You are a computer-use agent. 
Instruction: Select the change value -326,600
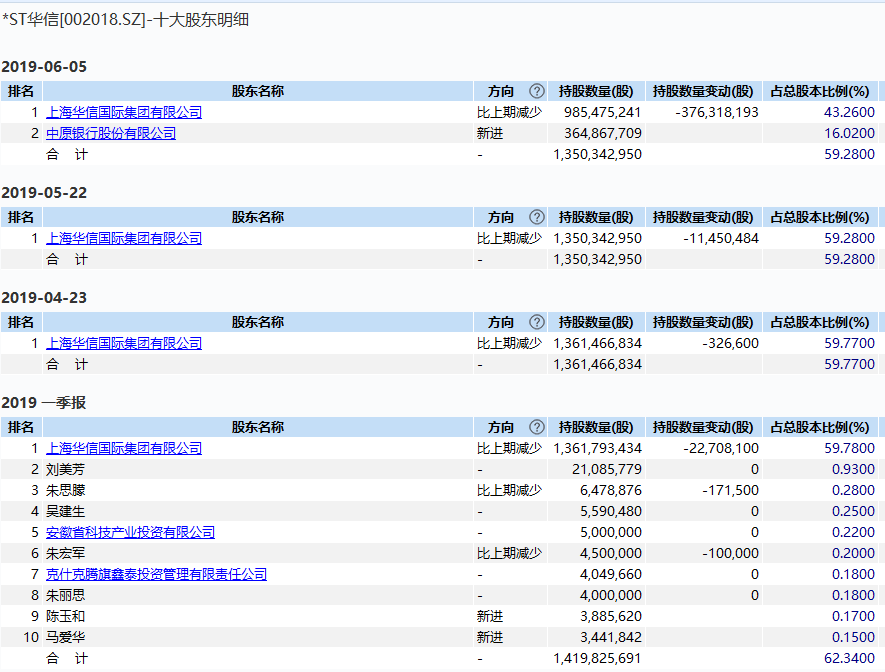pyautogui.click(x=730, y=343)
